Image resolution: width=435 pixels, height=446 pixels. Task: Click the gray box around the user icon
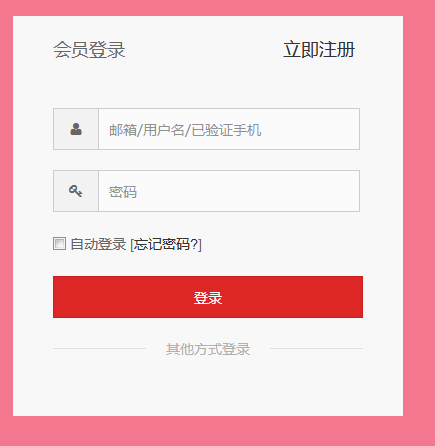(x=76, y=129)
